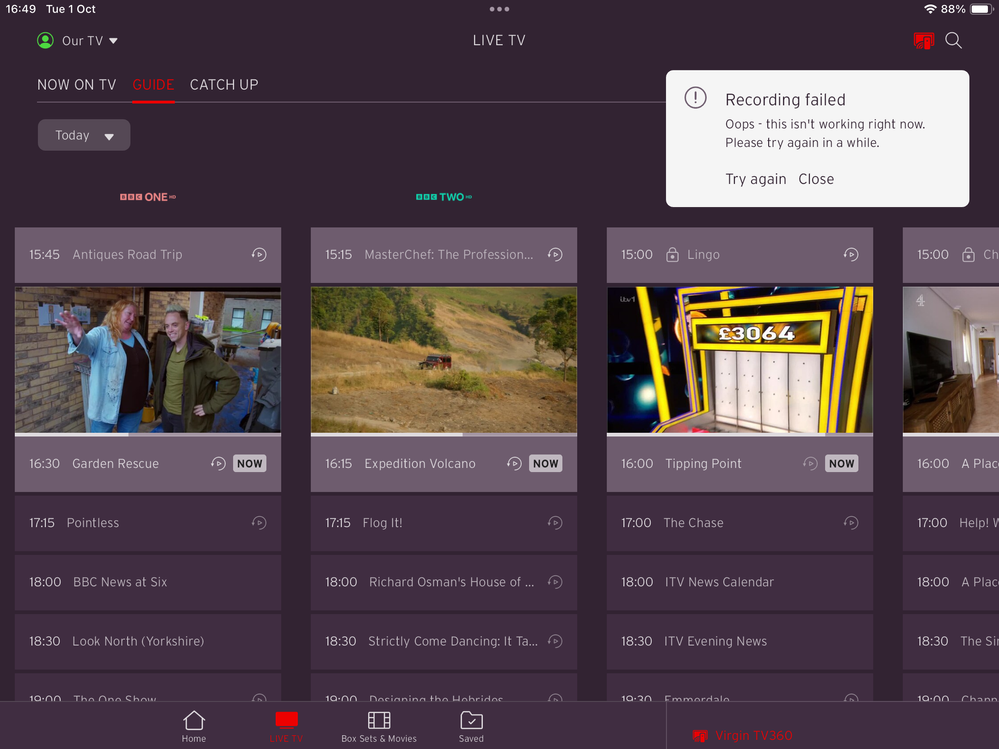
Task: Tap the NOW badge on Expedition Volcano
Action: click(545, 464)
